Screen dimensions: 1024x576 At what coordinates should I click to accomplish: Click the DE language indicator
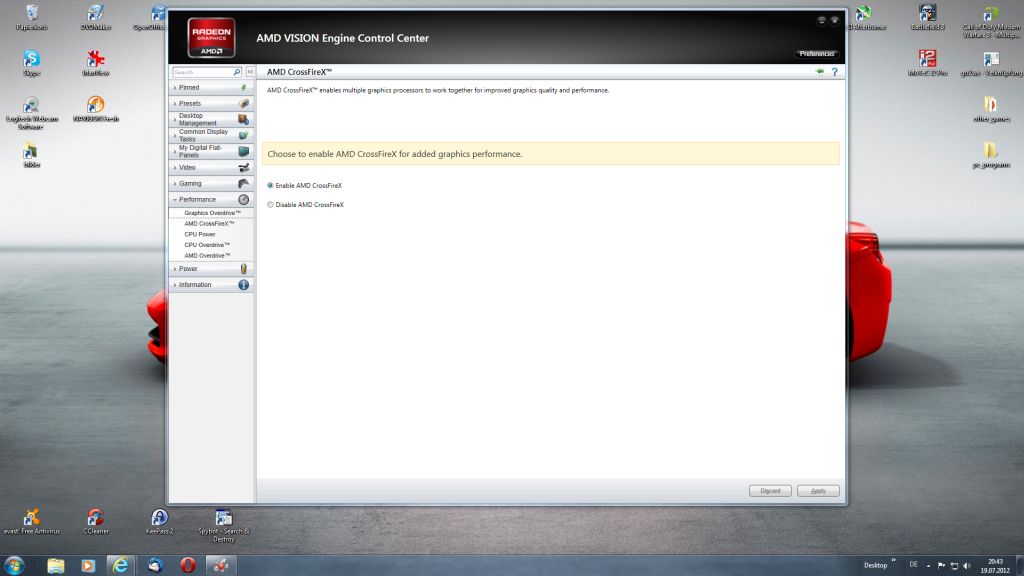click(913, 565)
